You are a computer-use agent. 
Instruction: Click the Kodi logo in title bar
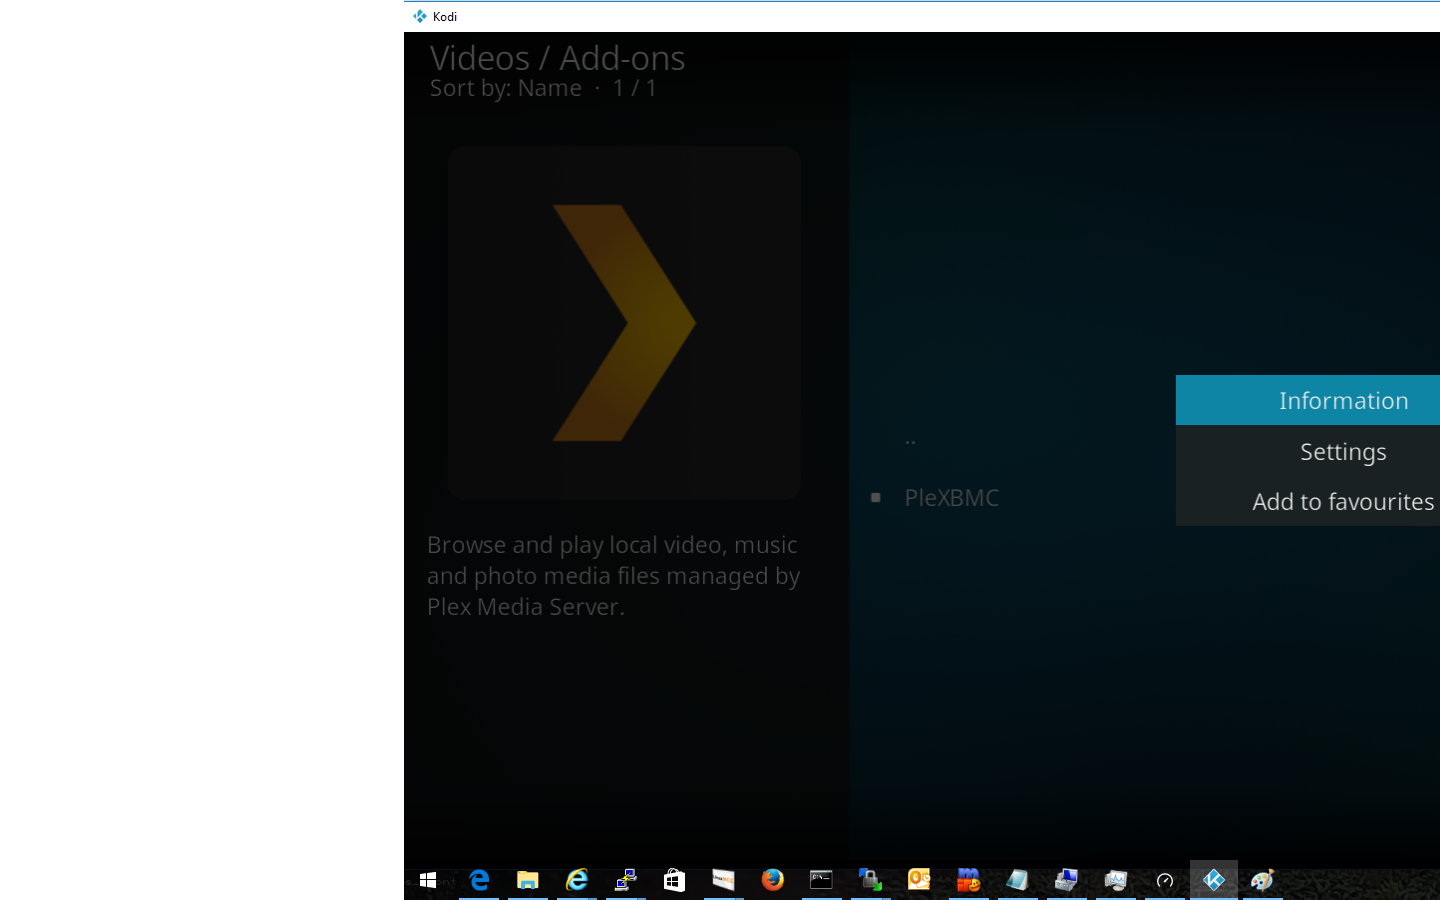click(420, 16)
